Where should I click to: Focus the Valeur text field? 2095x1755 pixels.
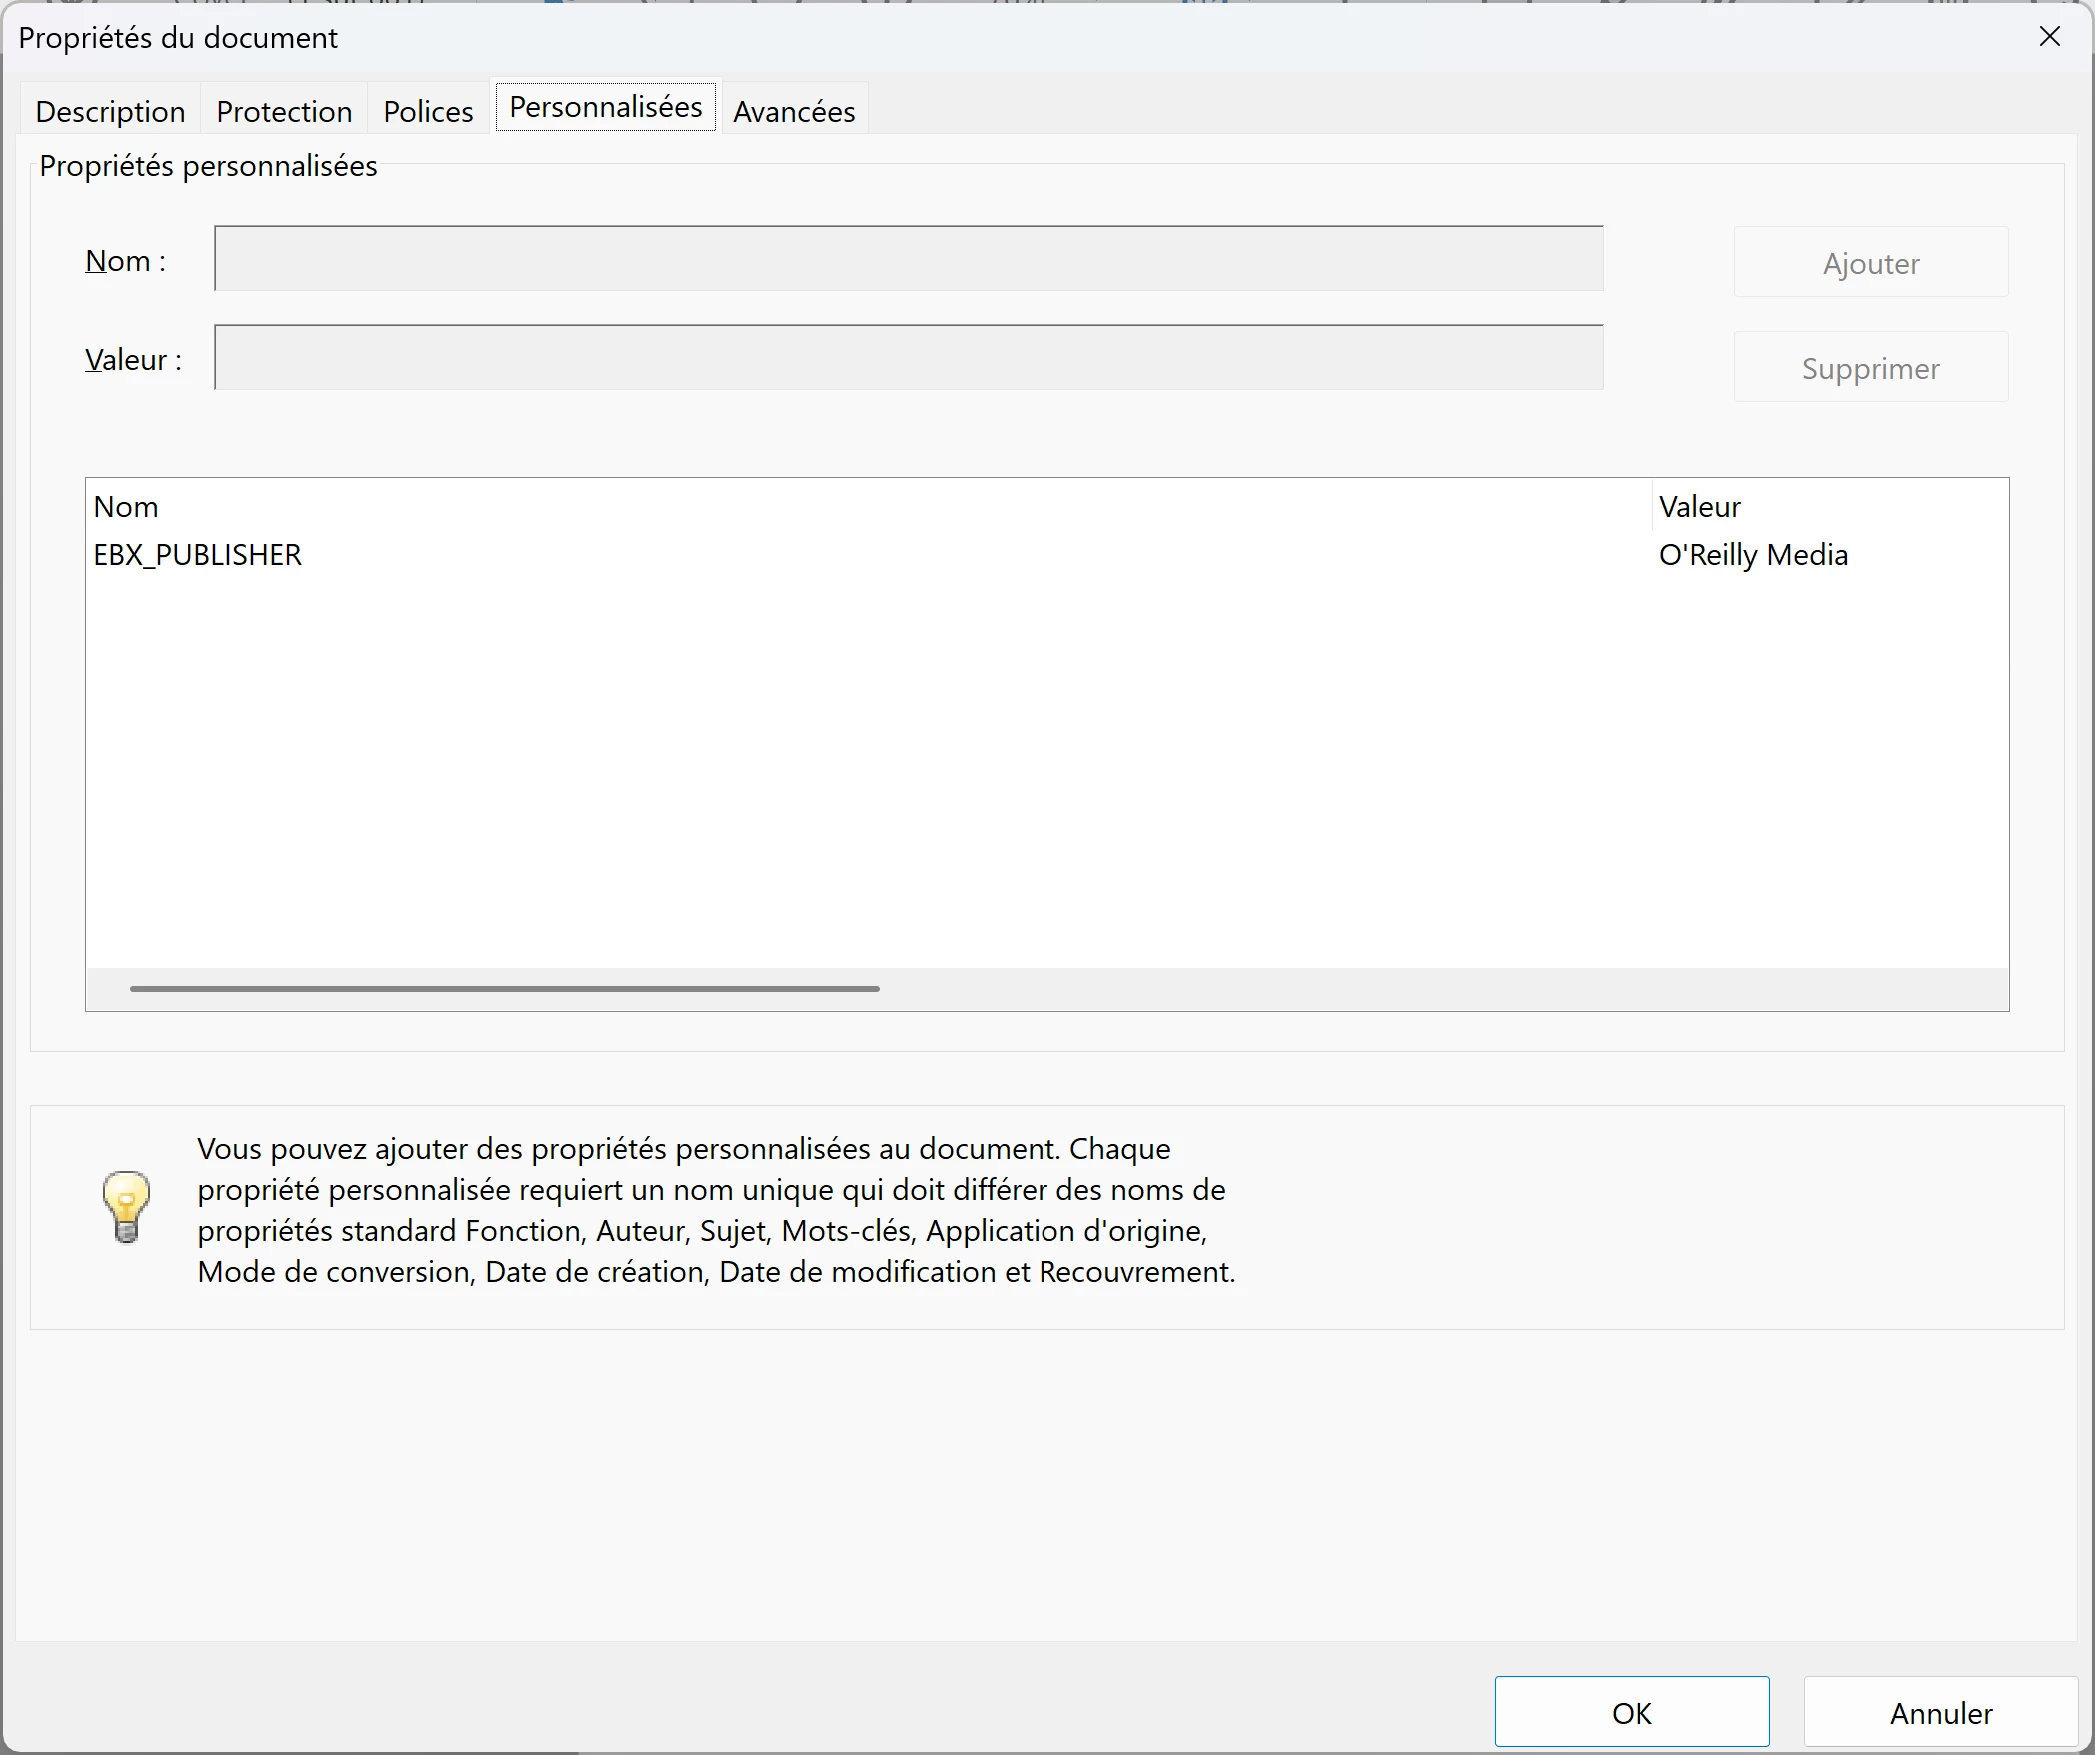tap(908, 358)
